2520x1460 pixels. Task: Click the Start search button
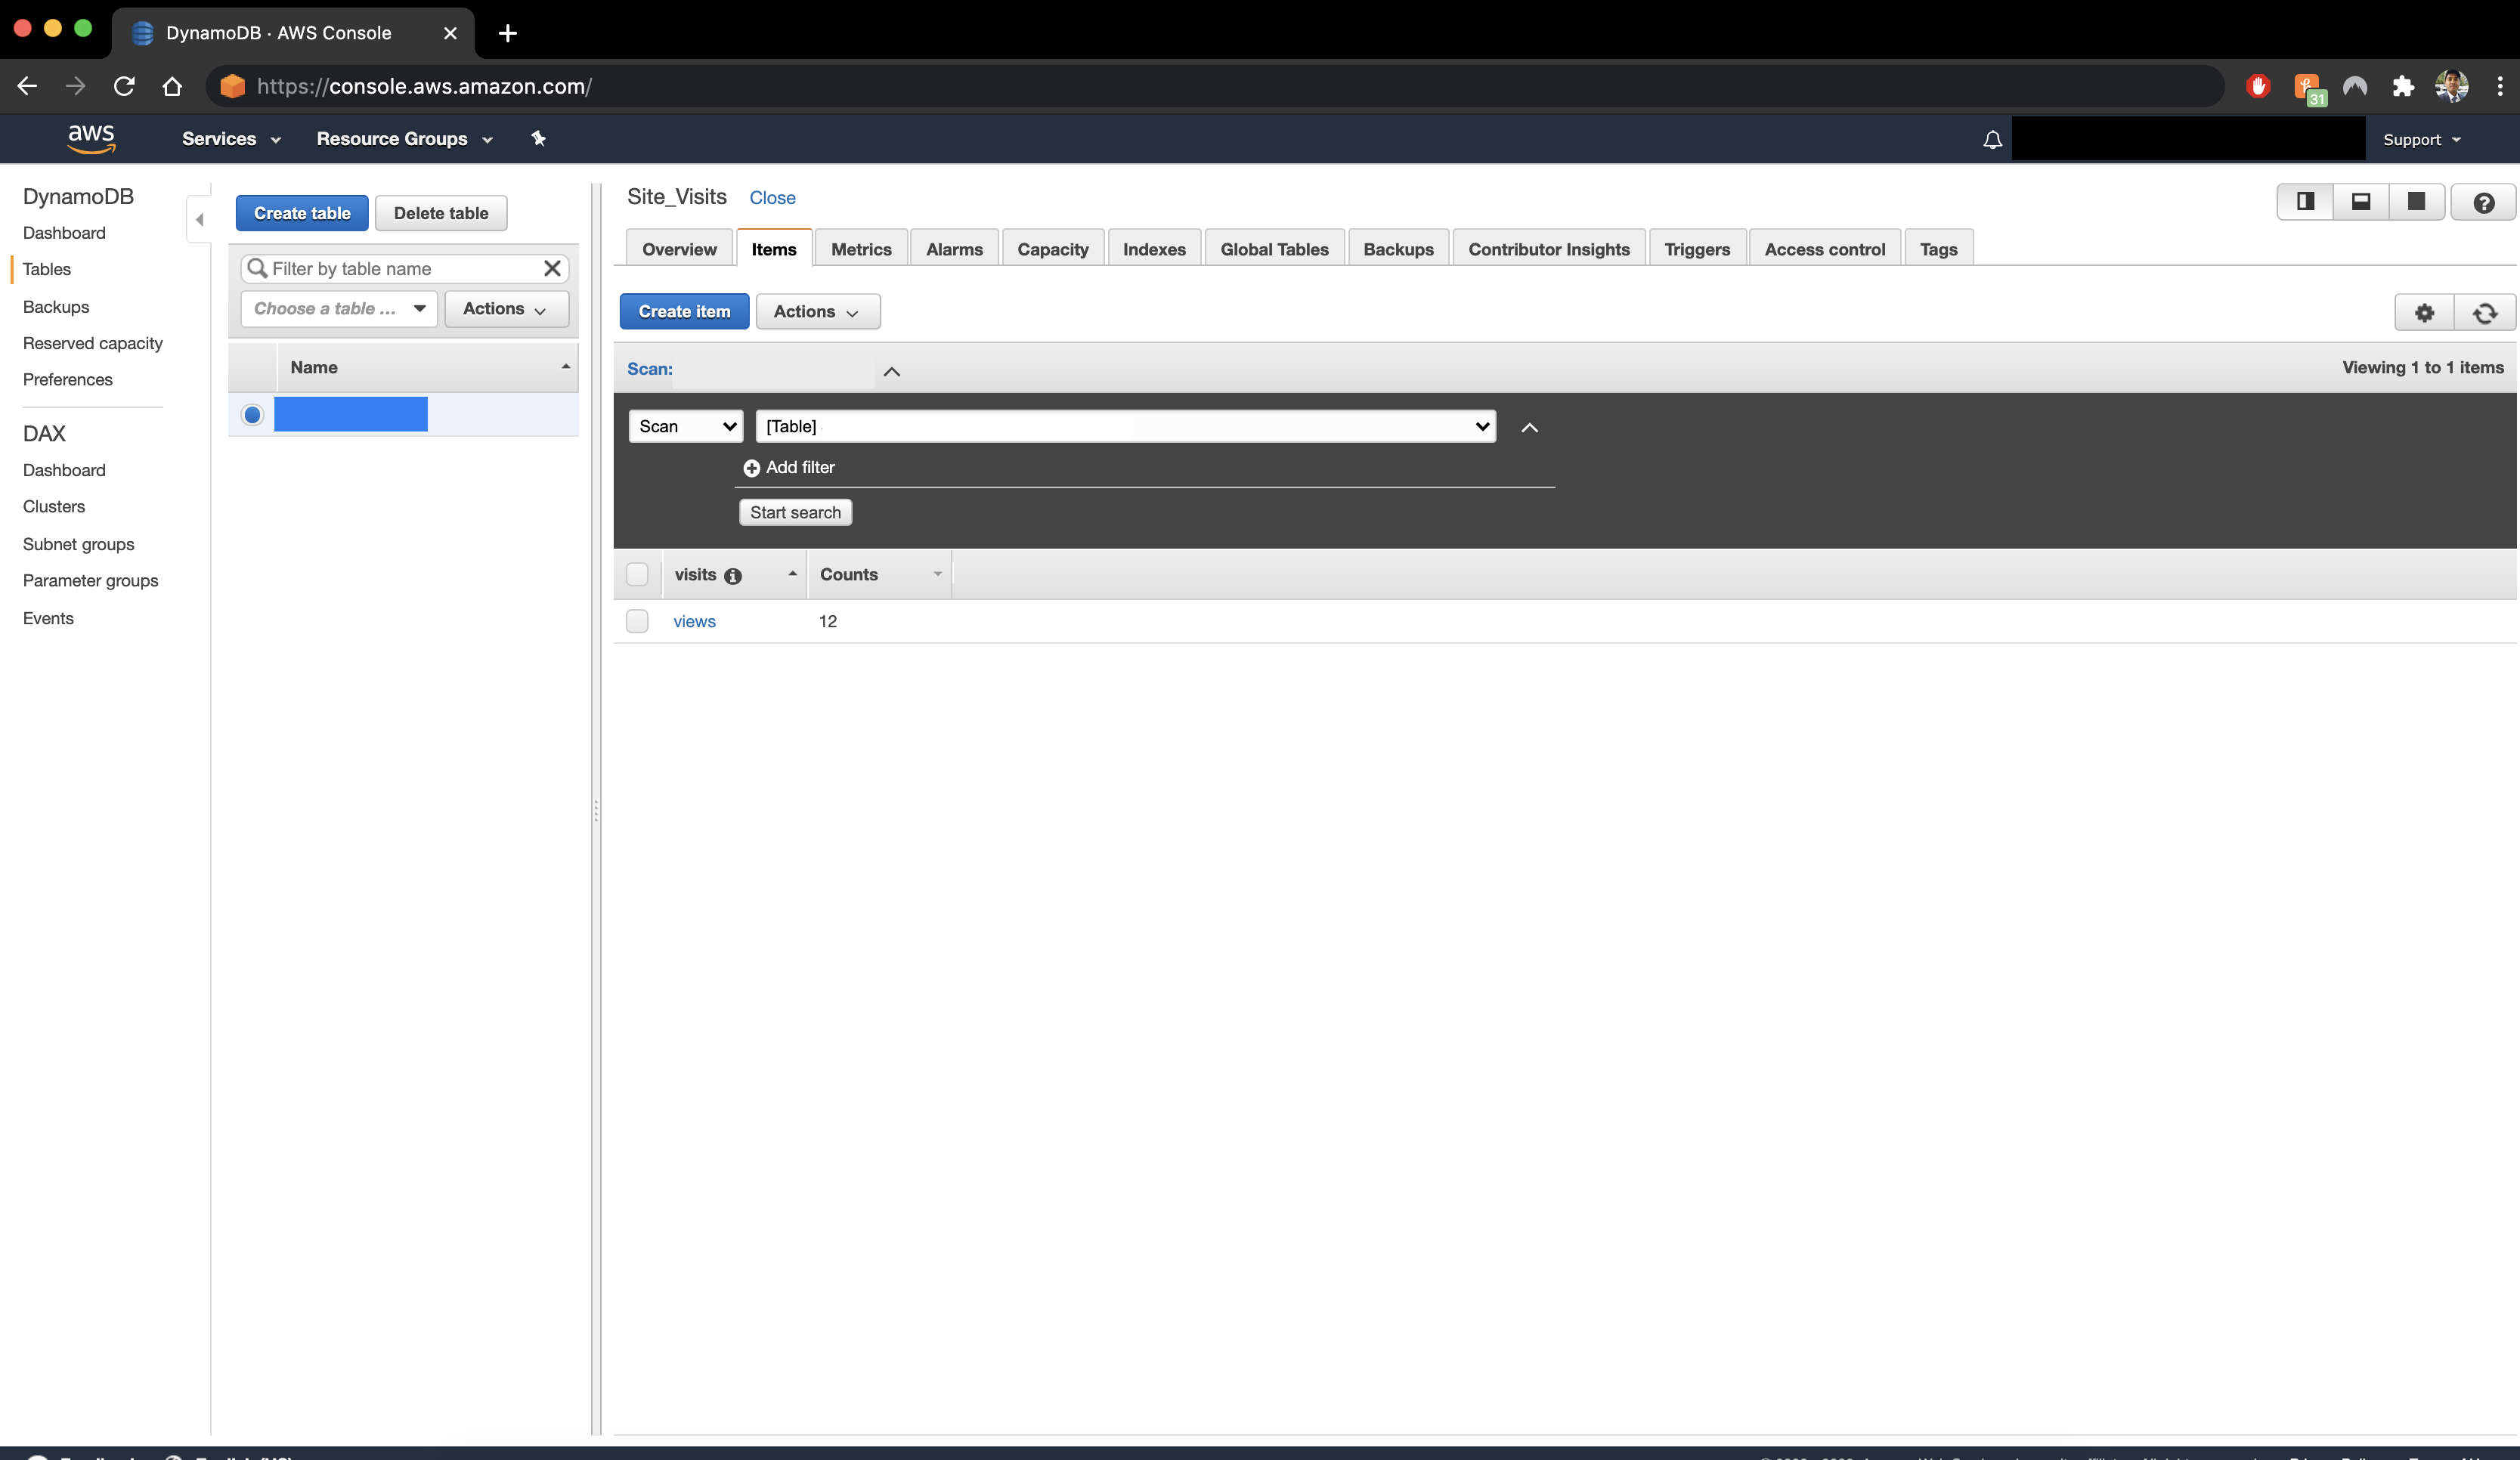coord(795,512)
